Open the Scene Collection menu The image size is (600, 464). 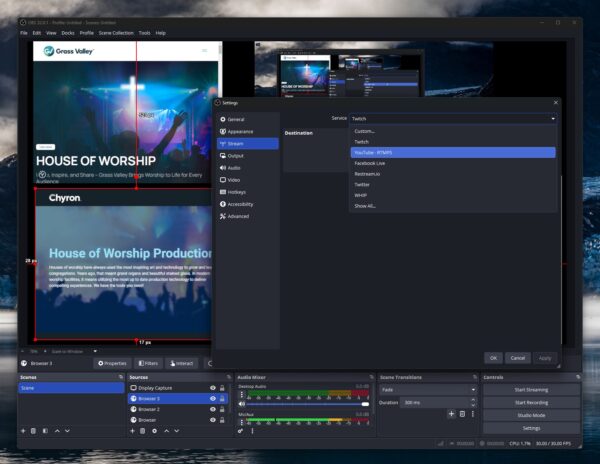[x=116, y=33]
